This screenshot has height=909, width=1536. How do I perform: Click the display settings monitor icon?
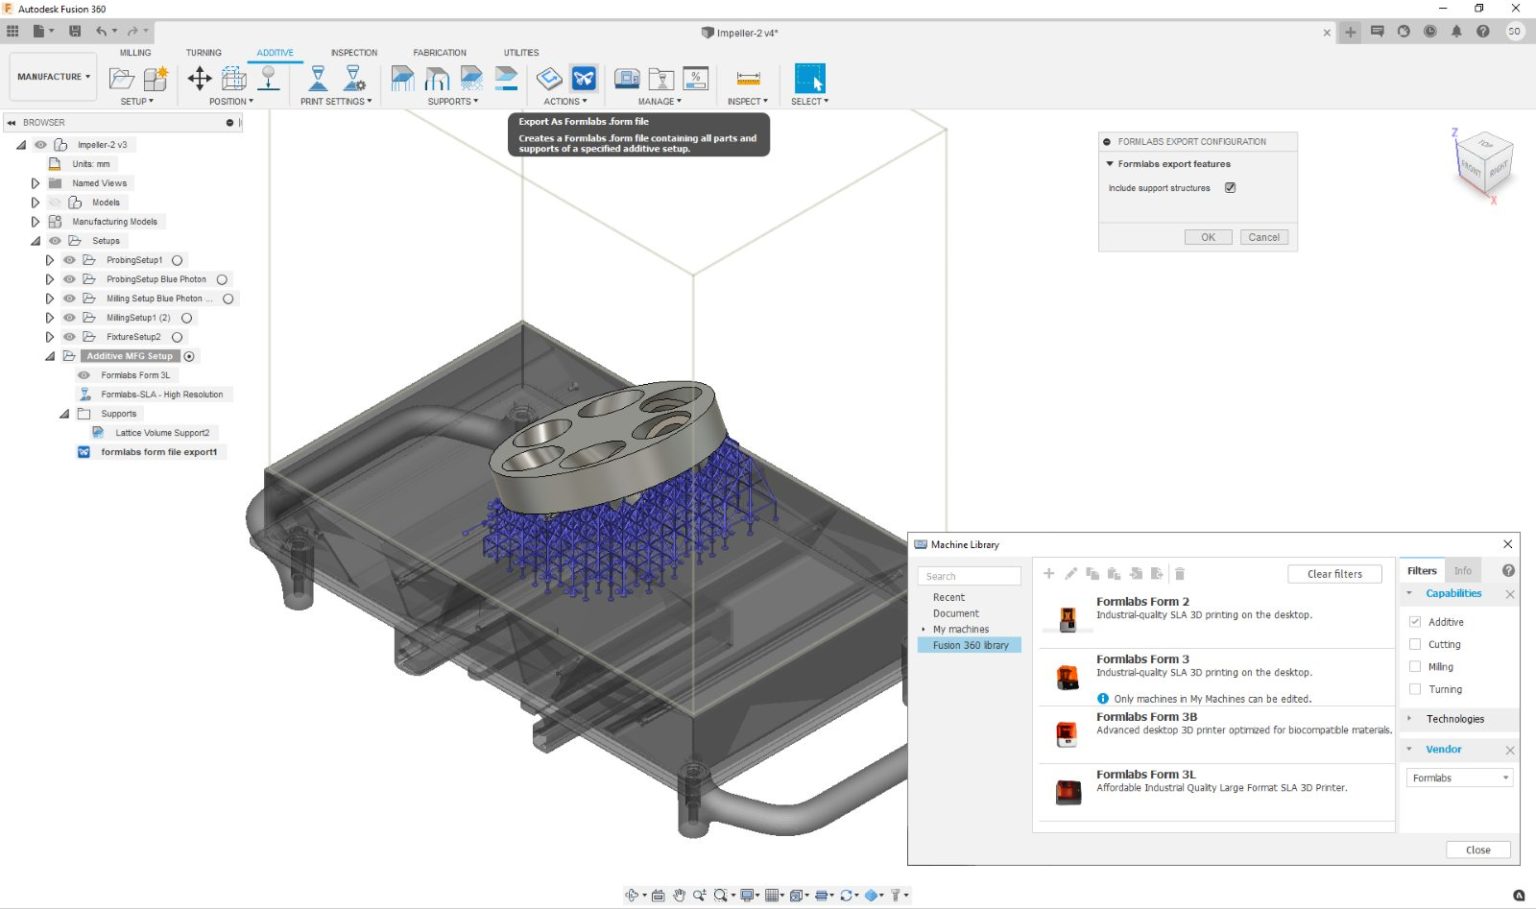click(748, 894)
